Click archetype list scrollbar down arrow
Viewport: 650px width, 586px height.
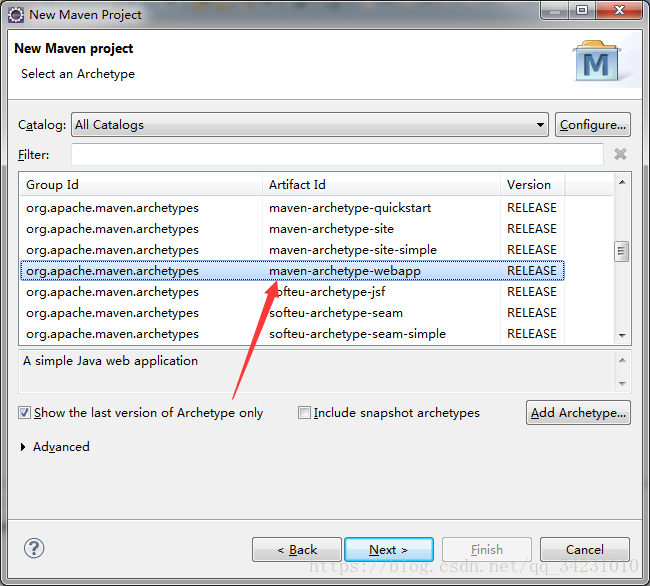click(x=622, y=336)
